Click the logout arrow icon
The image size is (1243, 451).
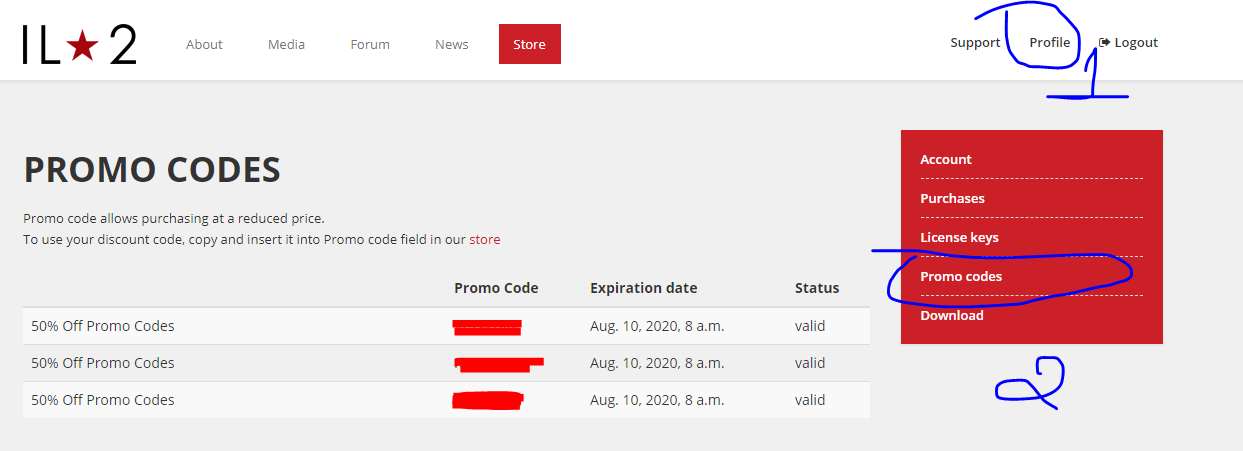coord(1104,43)
